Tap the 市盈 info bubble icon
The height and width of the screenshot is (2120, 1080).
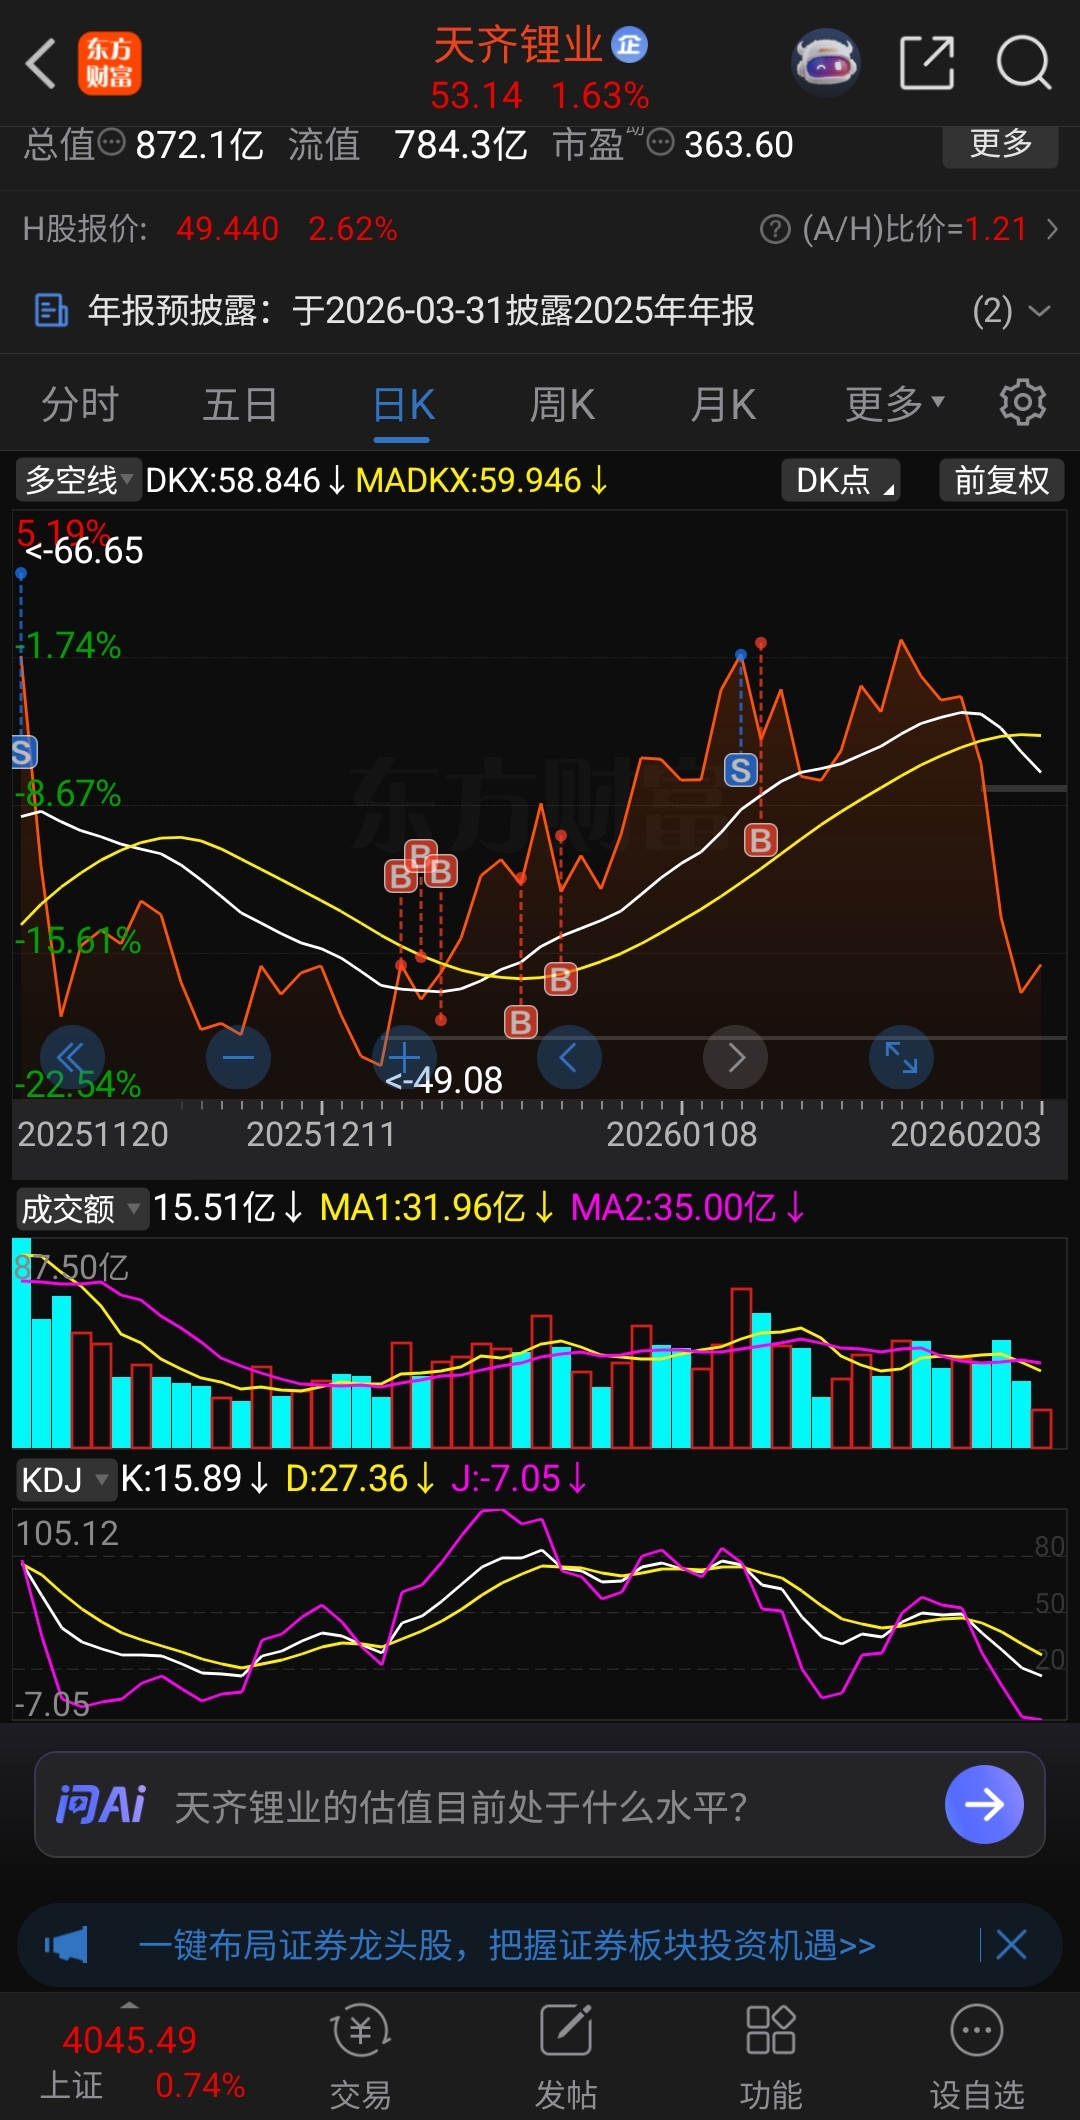point(660,143)
